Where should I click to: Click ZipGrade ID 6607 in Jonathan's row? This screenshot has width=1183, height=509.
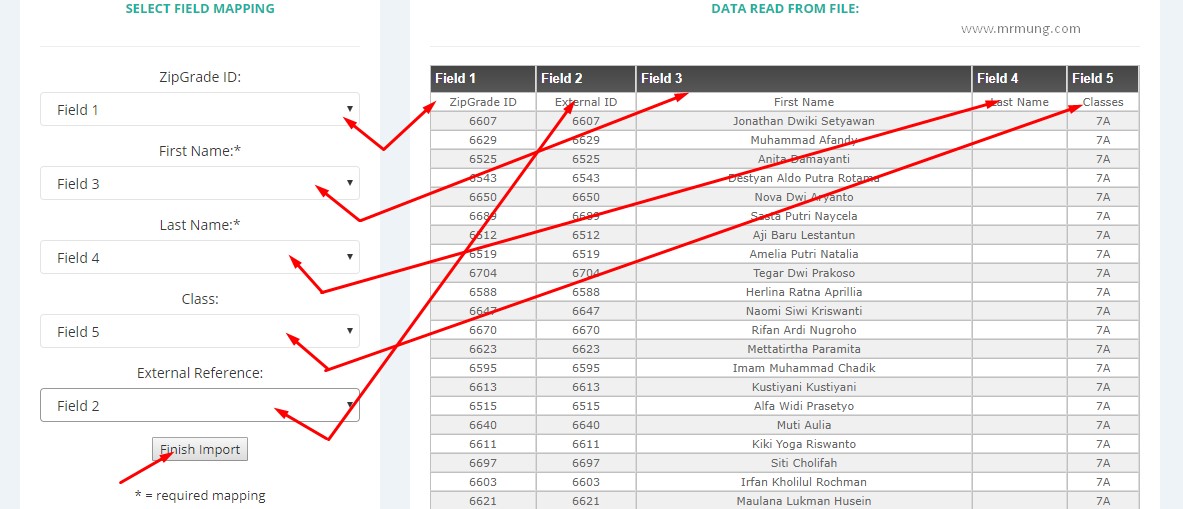[x=483, y=121]
